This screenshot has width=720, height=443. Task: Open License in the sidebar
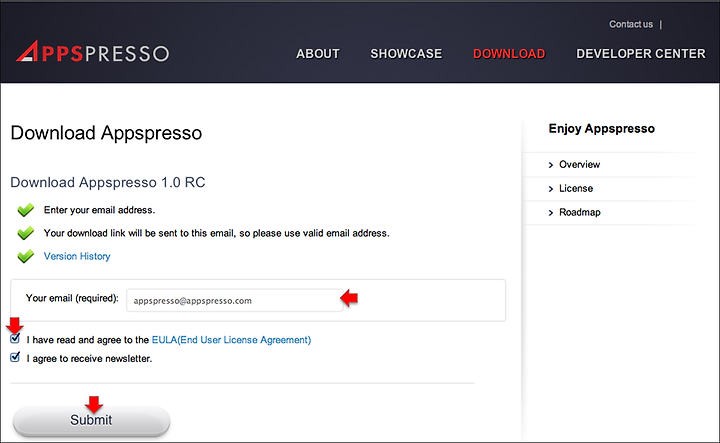[x=576, y=188]
